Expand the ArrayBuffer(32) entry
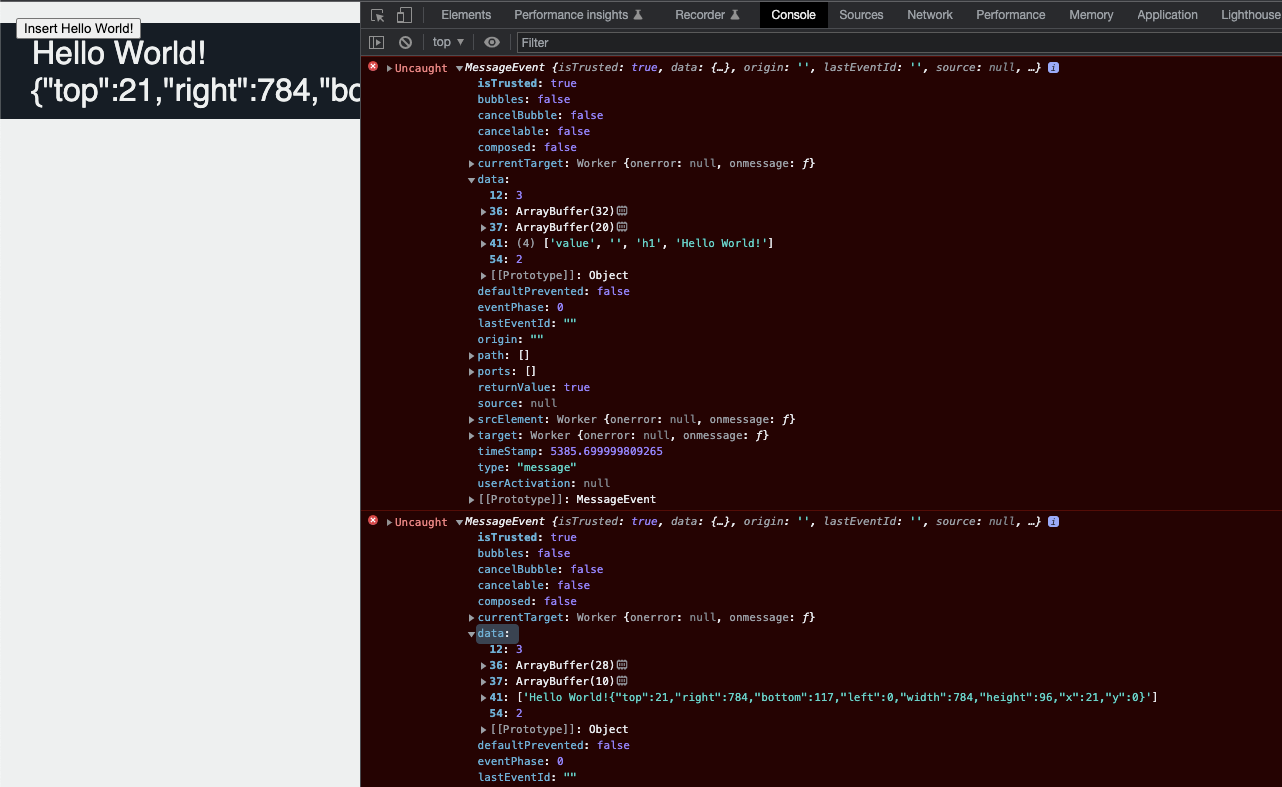The height and width of the screenshot is (787, 1282). coord(484,212)
